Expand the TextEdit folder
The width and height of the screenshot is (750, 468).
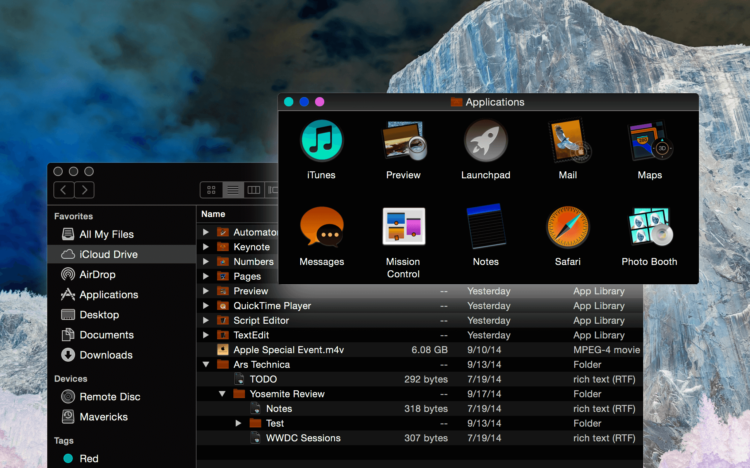point(206,335)
